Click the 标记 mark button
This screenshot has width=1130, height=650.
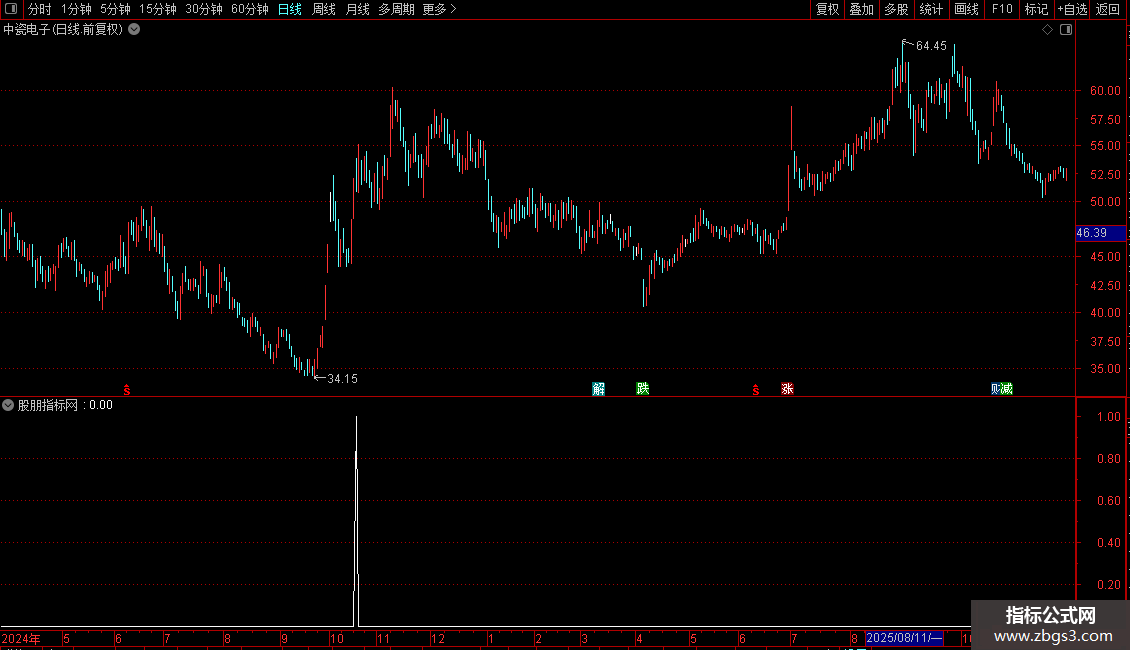tap(1036, 9)
